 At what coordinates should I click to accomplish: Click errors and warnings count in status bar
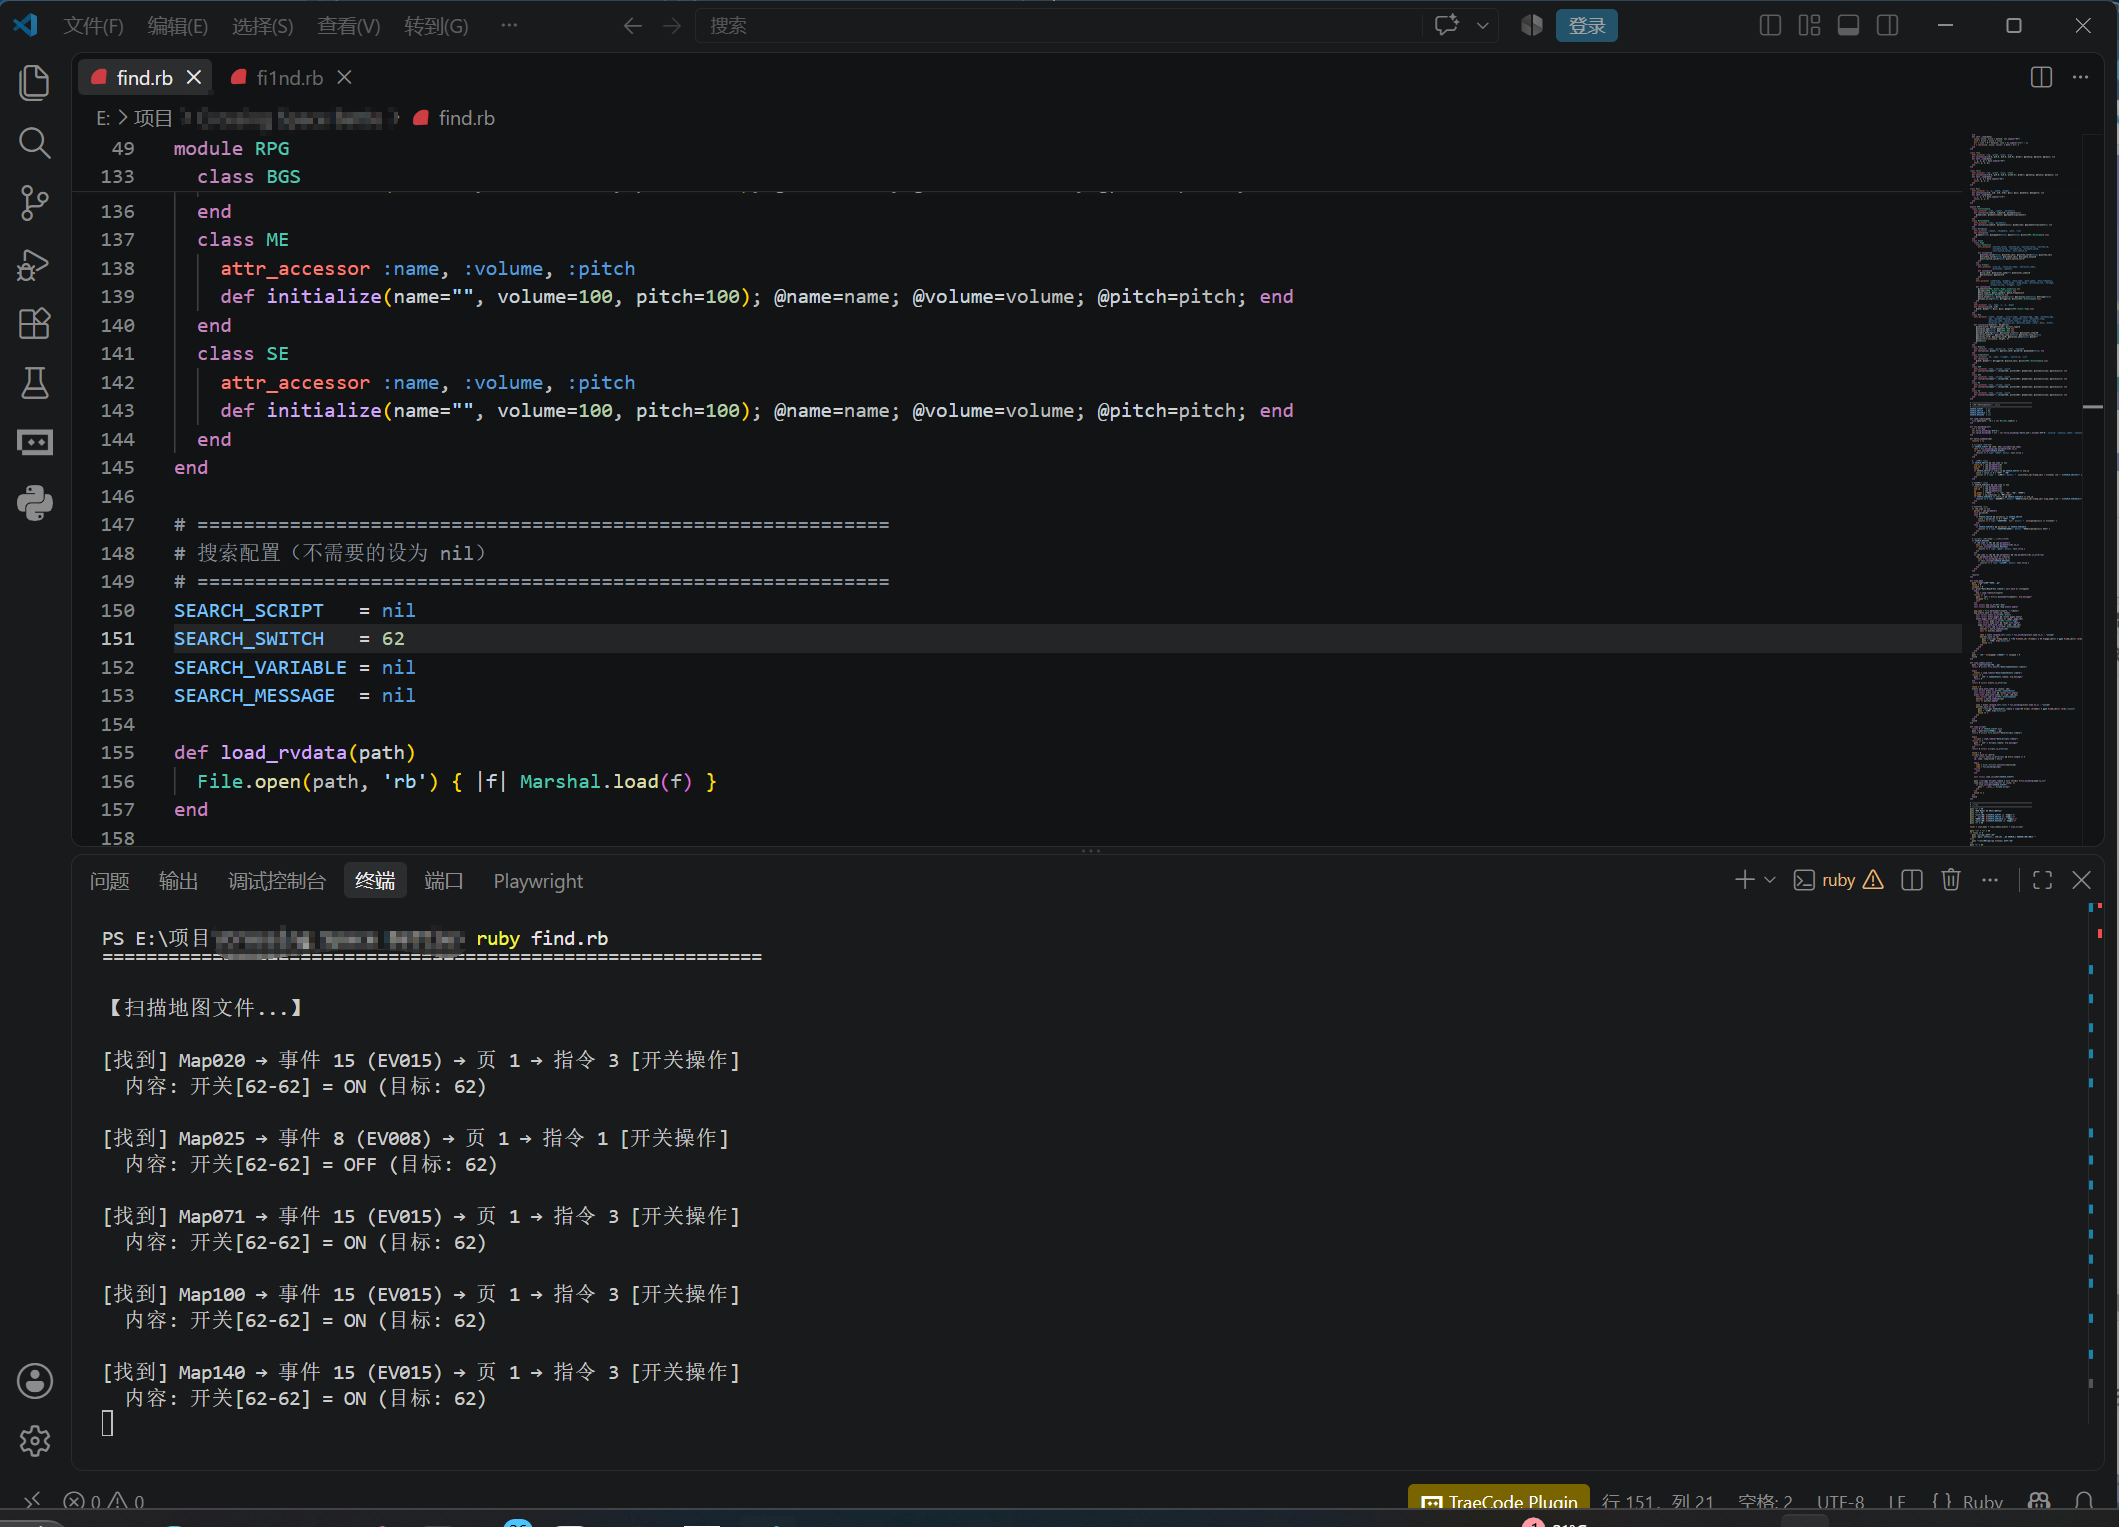[105, 1501]
